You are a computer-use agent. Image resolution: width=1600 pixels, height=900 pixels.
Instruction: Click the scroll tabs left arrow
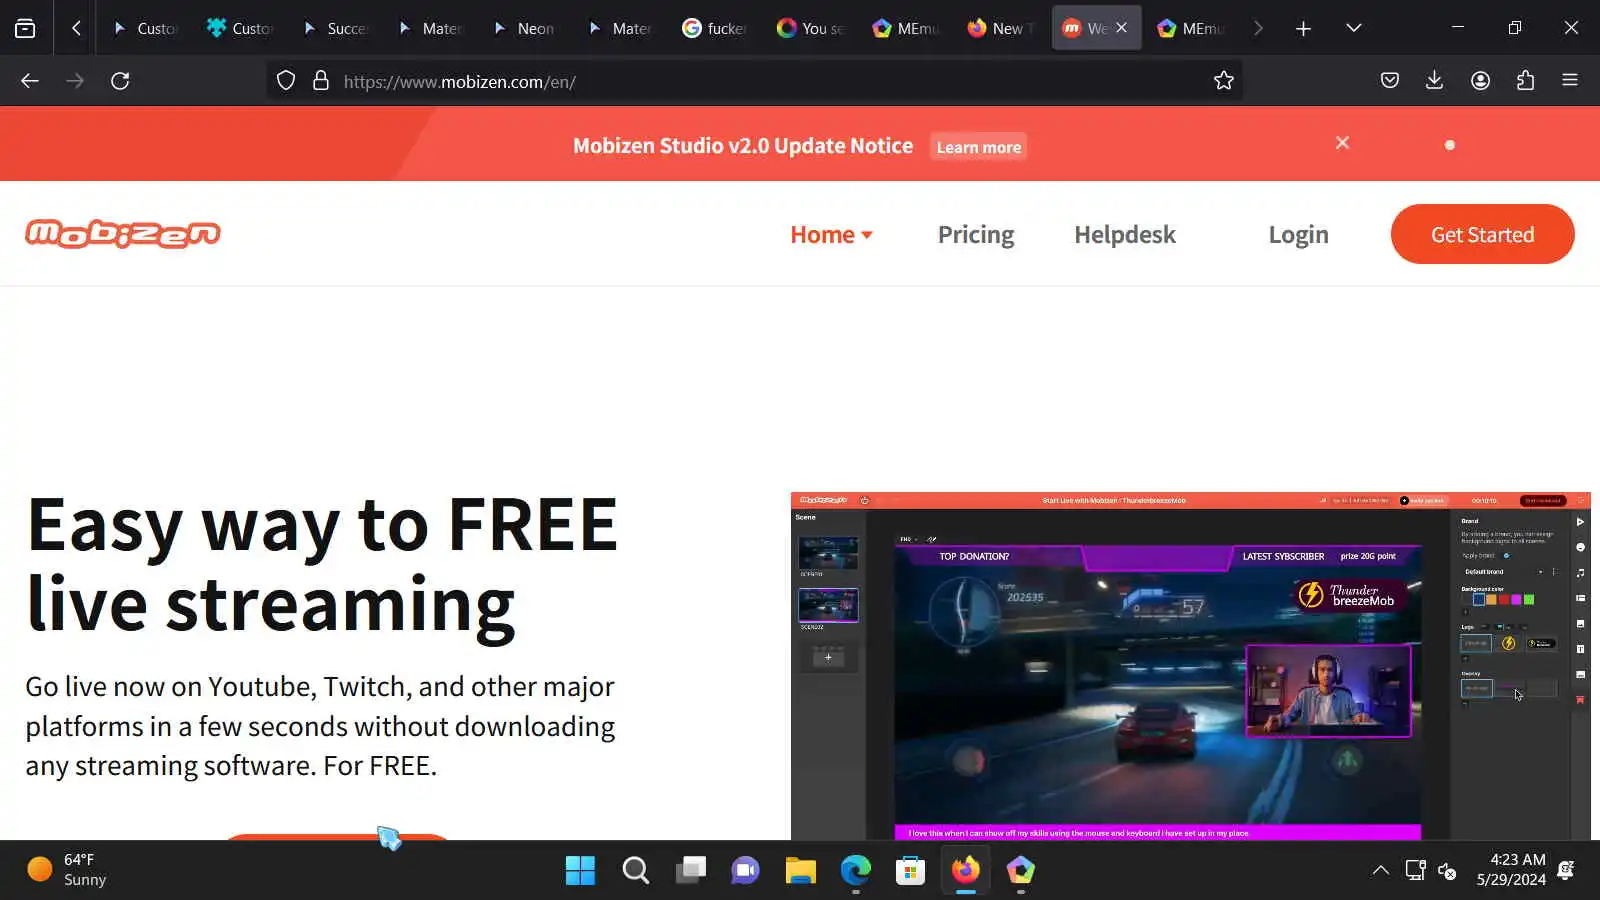coord(76,28)
